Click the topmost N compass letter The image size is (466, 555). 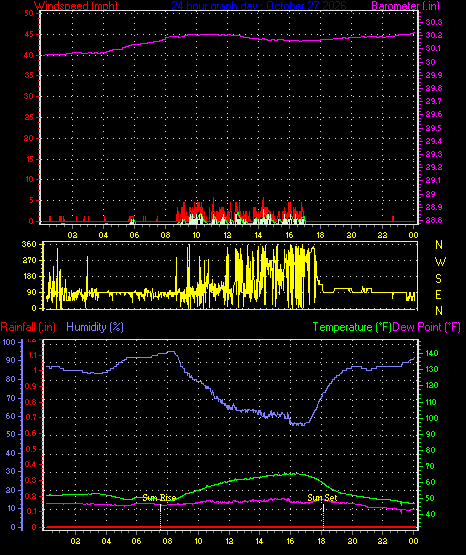(x=439, y=245)
